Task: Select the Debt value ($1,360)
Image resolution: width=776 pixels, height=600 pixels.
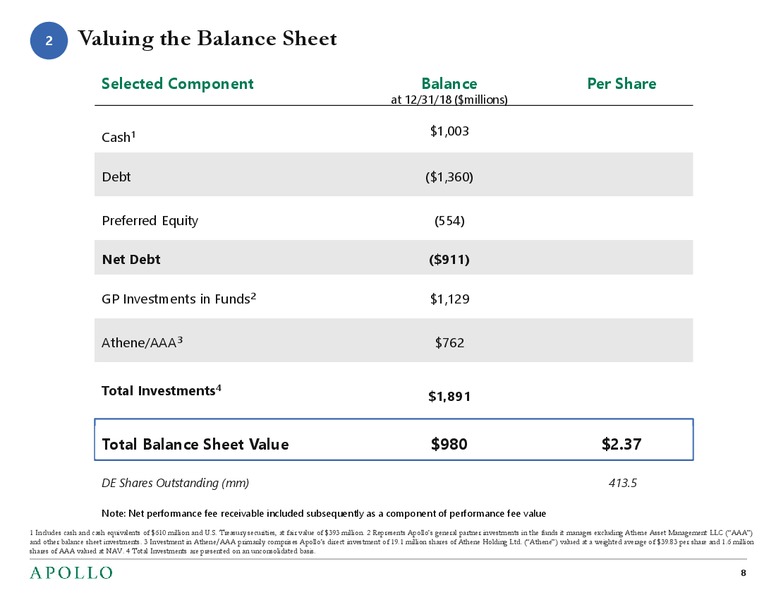Action: (449, 177)
